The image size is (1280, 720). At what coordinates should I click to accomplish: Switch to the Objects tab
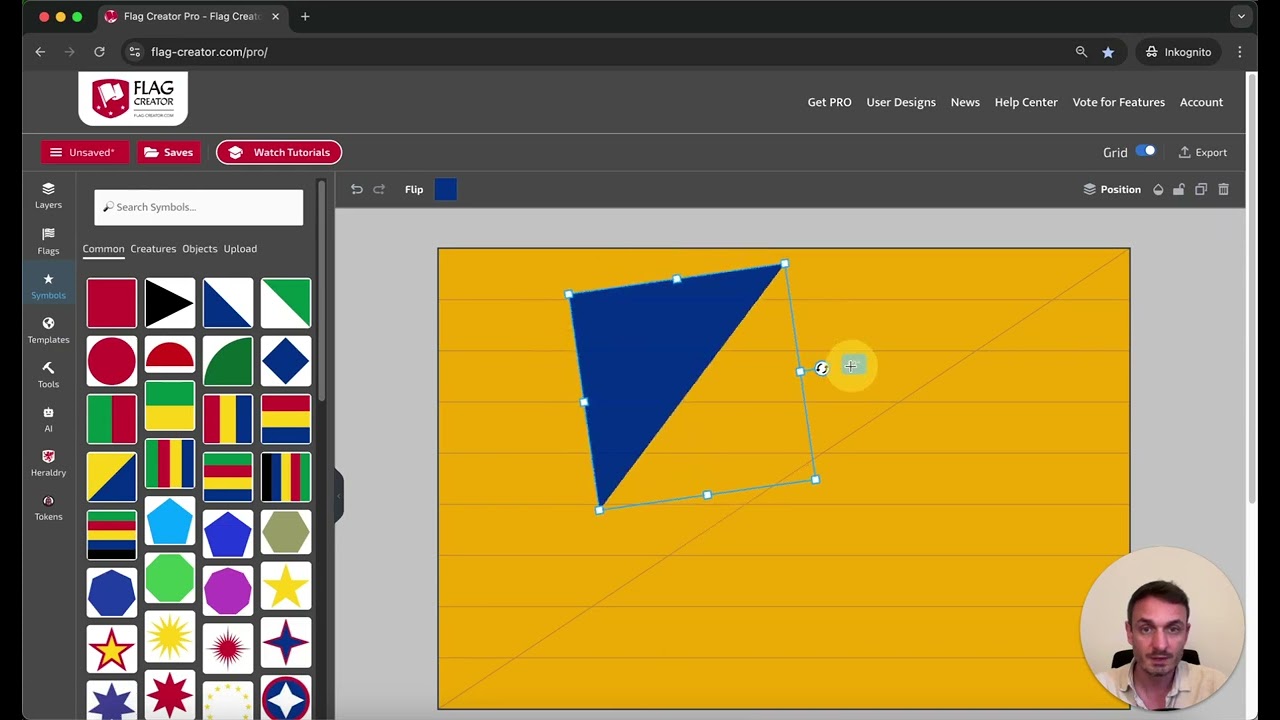click(x=200, y=249)
